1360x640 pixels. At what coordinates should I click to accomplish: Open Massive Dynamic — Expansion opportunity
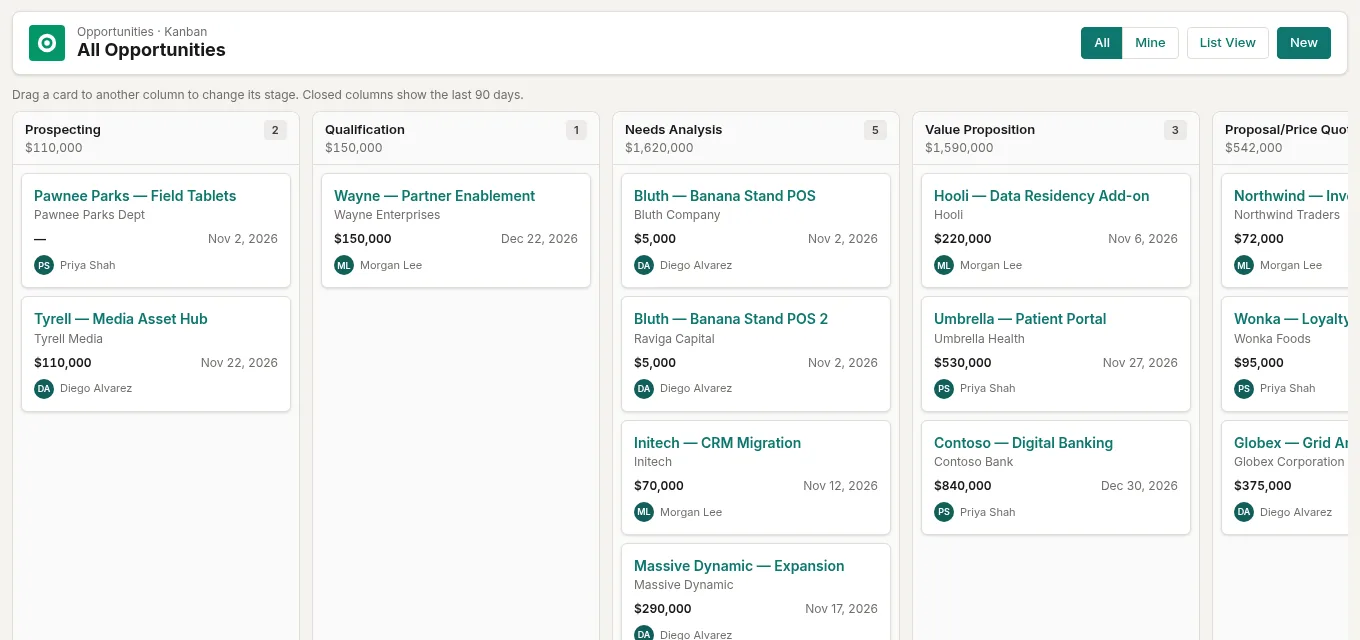(x=739, y=566)
